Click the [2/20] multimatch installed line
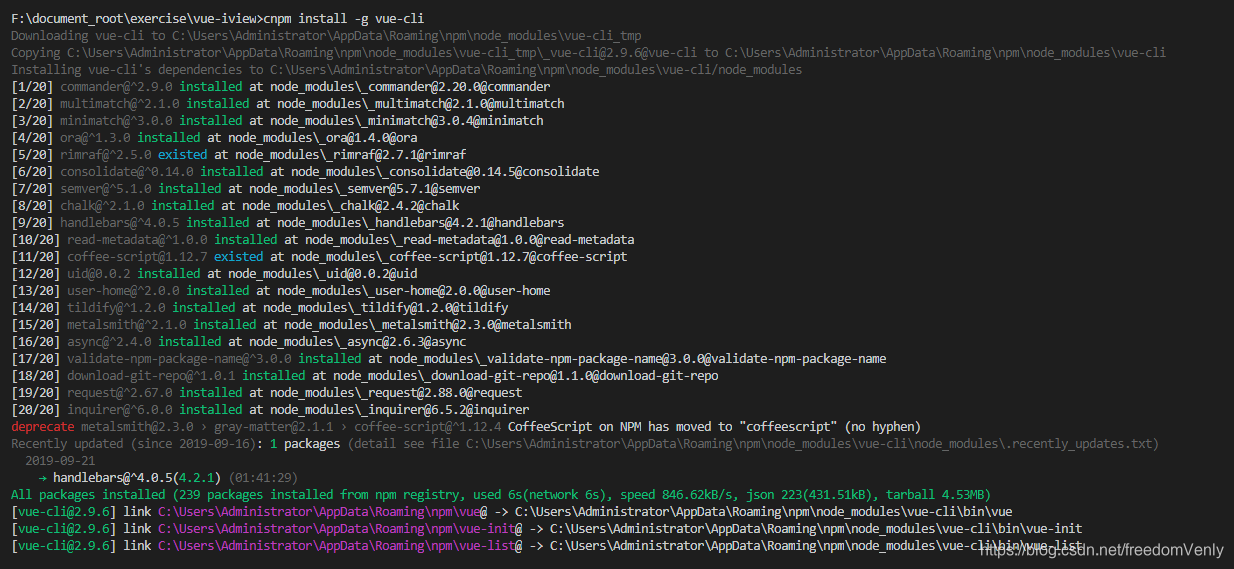This screenshot has width=1234, height=569. tap(288, 103)
